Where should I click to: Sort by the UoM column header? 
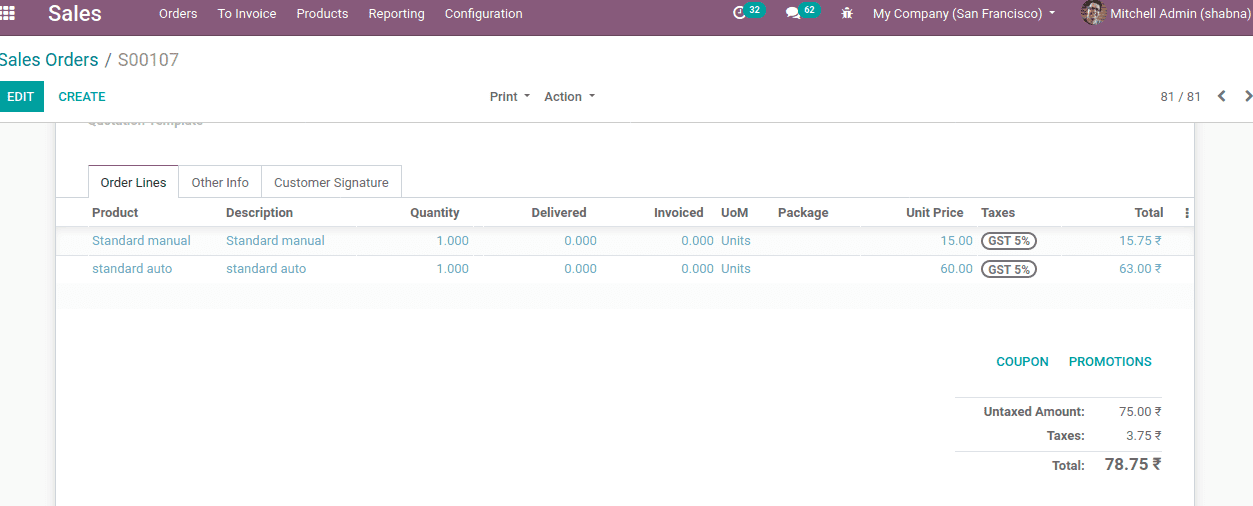[x=734, y=213]
